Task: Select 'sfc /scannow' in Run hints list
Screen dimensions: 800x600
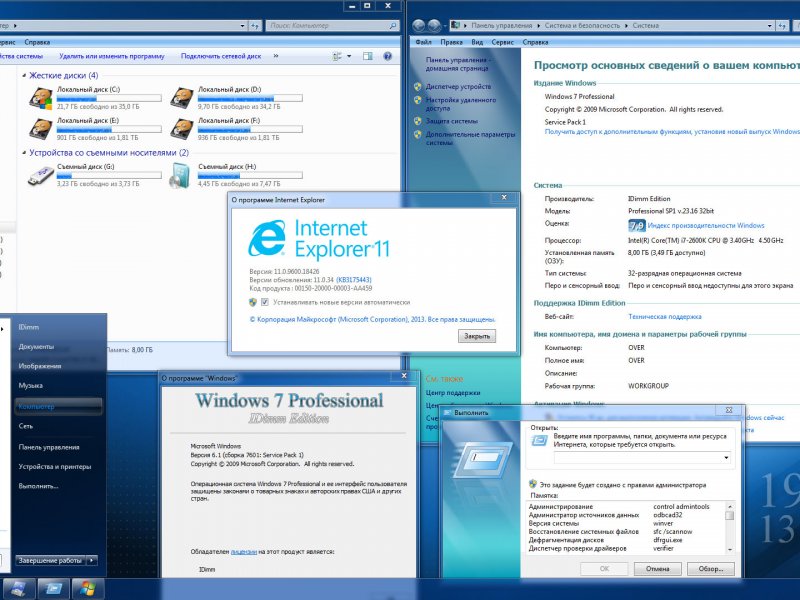Action: tap(672, 532)
